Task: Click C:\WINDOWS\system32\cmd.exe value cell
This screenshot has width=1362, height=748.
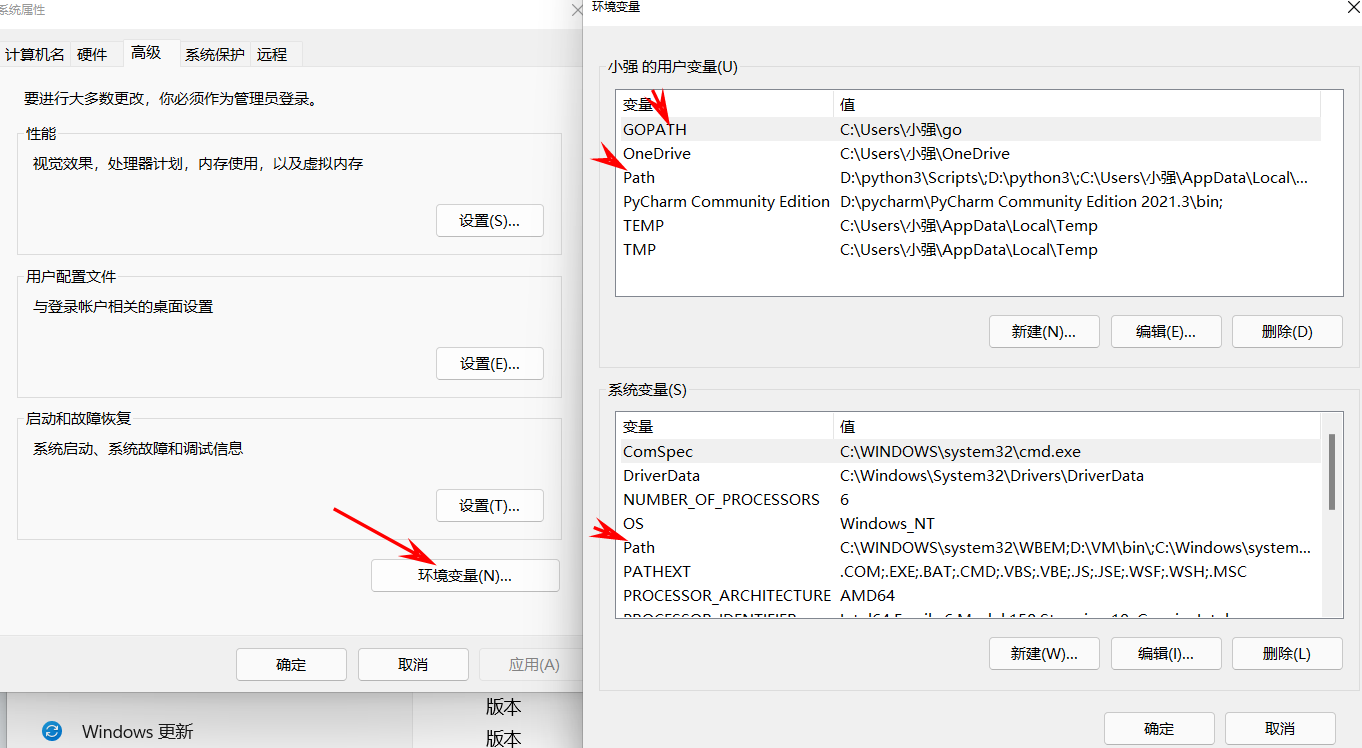Action: [x=960, y=451]
